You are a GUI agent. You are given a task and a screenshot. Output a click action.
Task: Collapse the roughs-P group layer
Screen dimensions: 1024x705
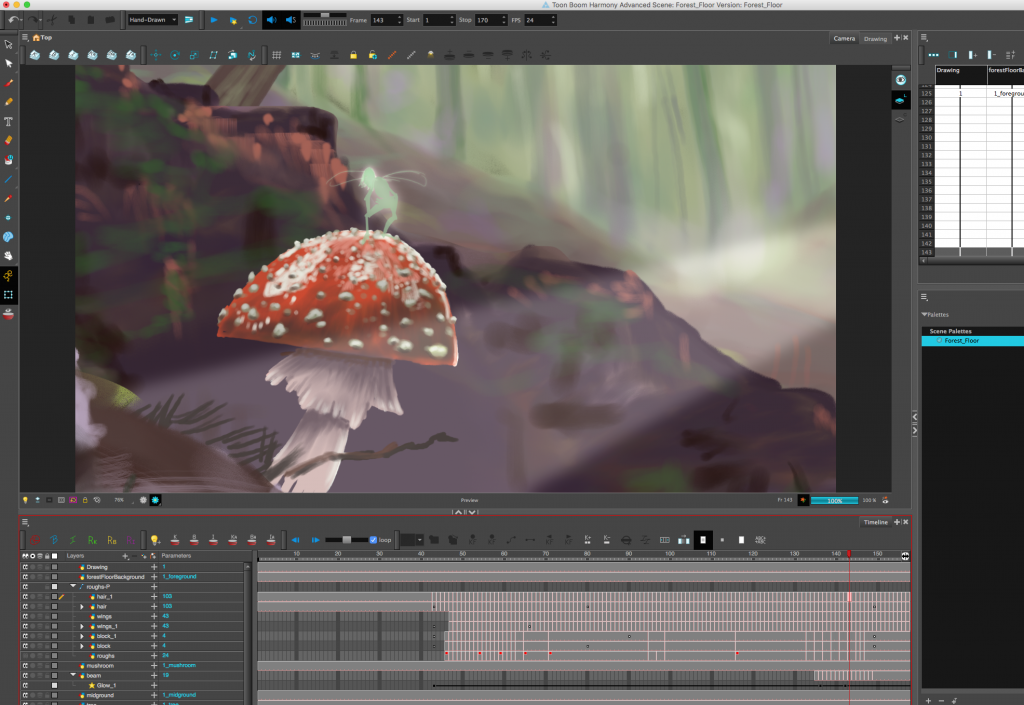73,587
